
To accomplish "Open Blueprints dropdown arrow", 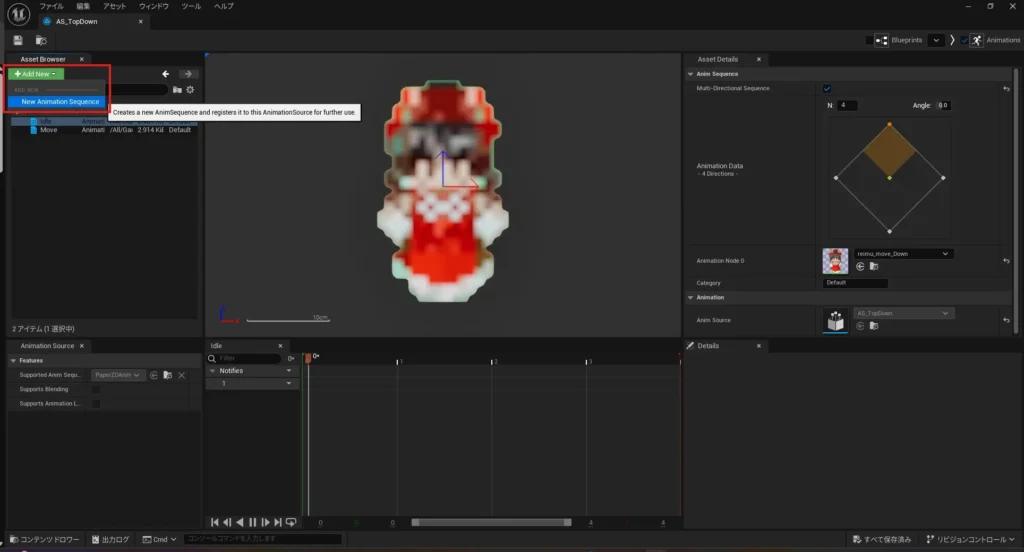I will (936, 41).
